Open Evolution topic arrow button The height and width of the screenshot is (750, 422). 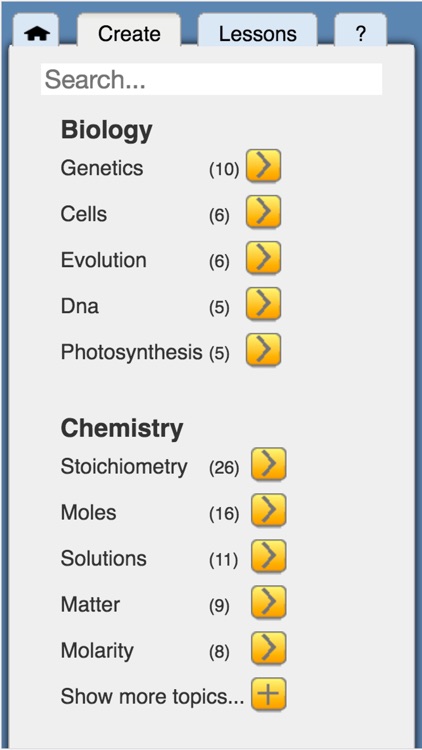pyautogui.click(x=264, y=258)
